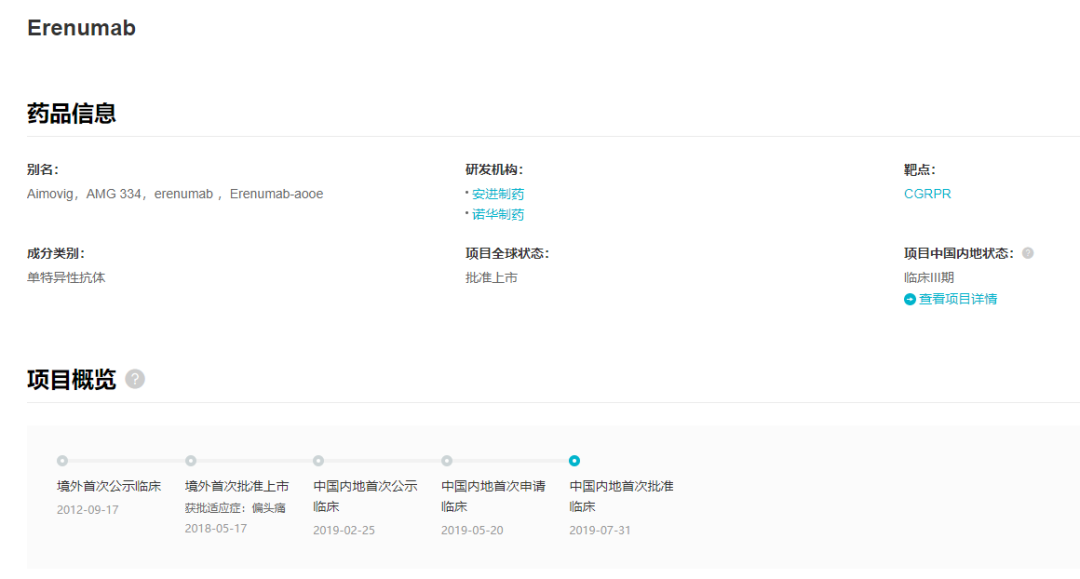
Task: Click the question mark icon next to 项目中国内地状态
Action: point(1027,254)
